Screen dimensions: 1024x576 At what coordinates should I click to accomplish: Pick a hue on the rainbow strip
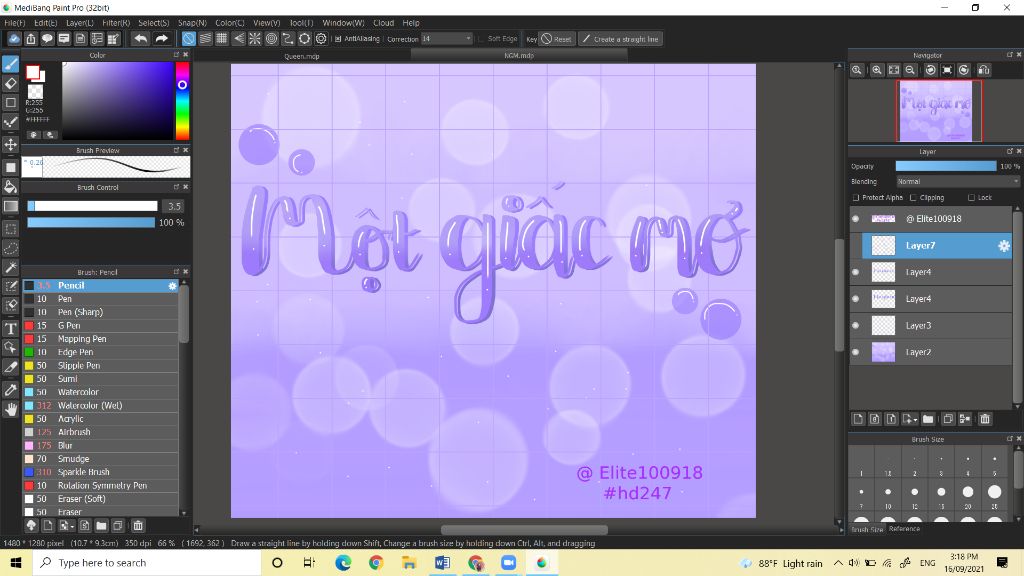[x=182, y=101]
